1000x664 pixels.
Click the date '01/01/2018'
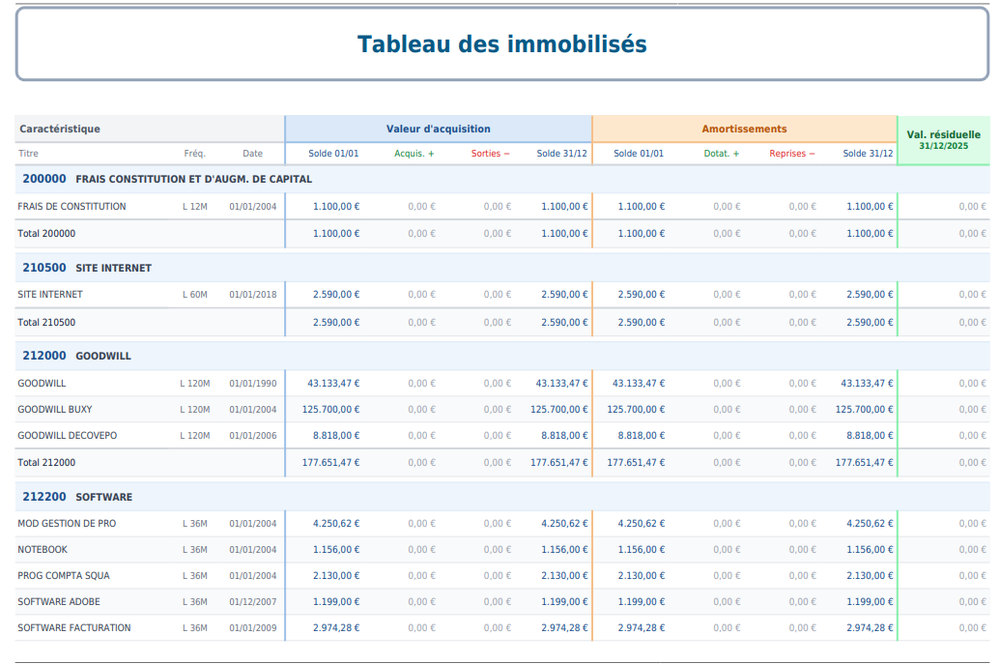click(253, 295)
